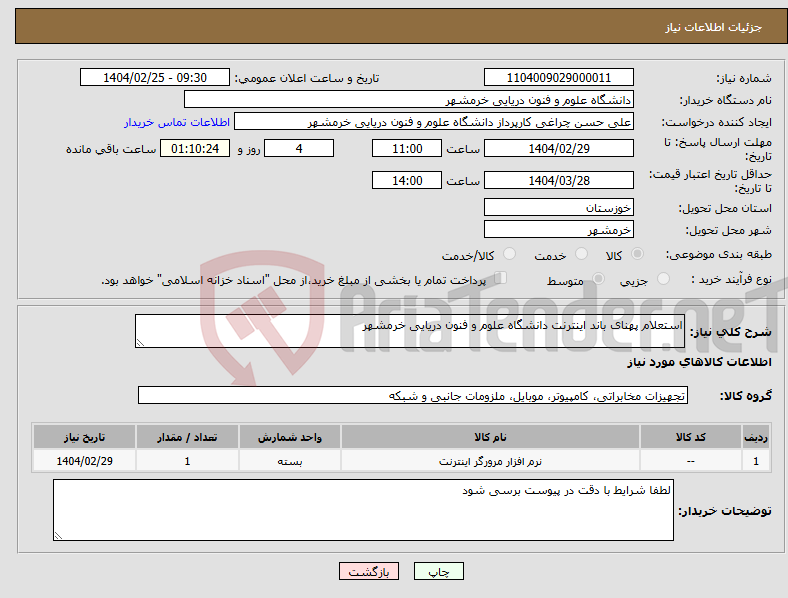Click the شماره نیاز field 1104009029000011
The height and width of the screenshot is (598, 788).
(x=558, y=78)
